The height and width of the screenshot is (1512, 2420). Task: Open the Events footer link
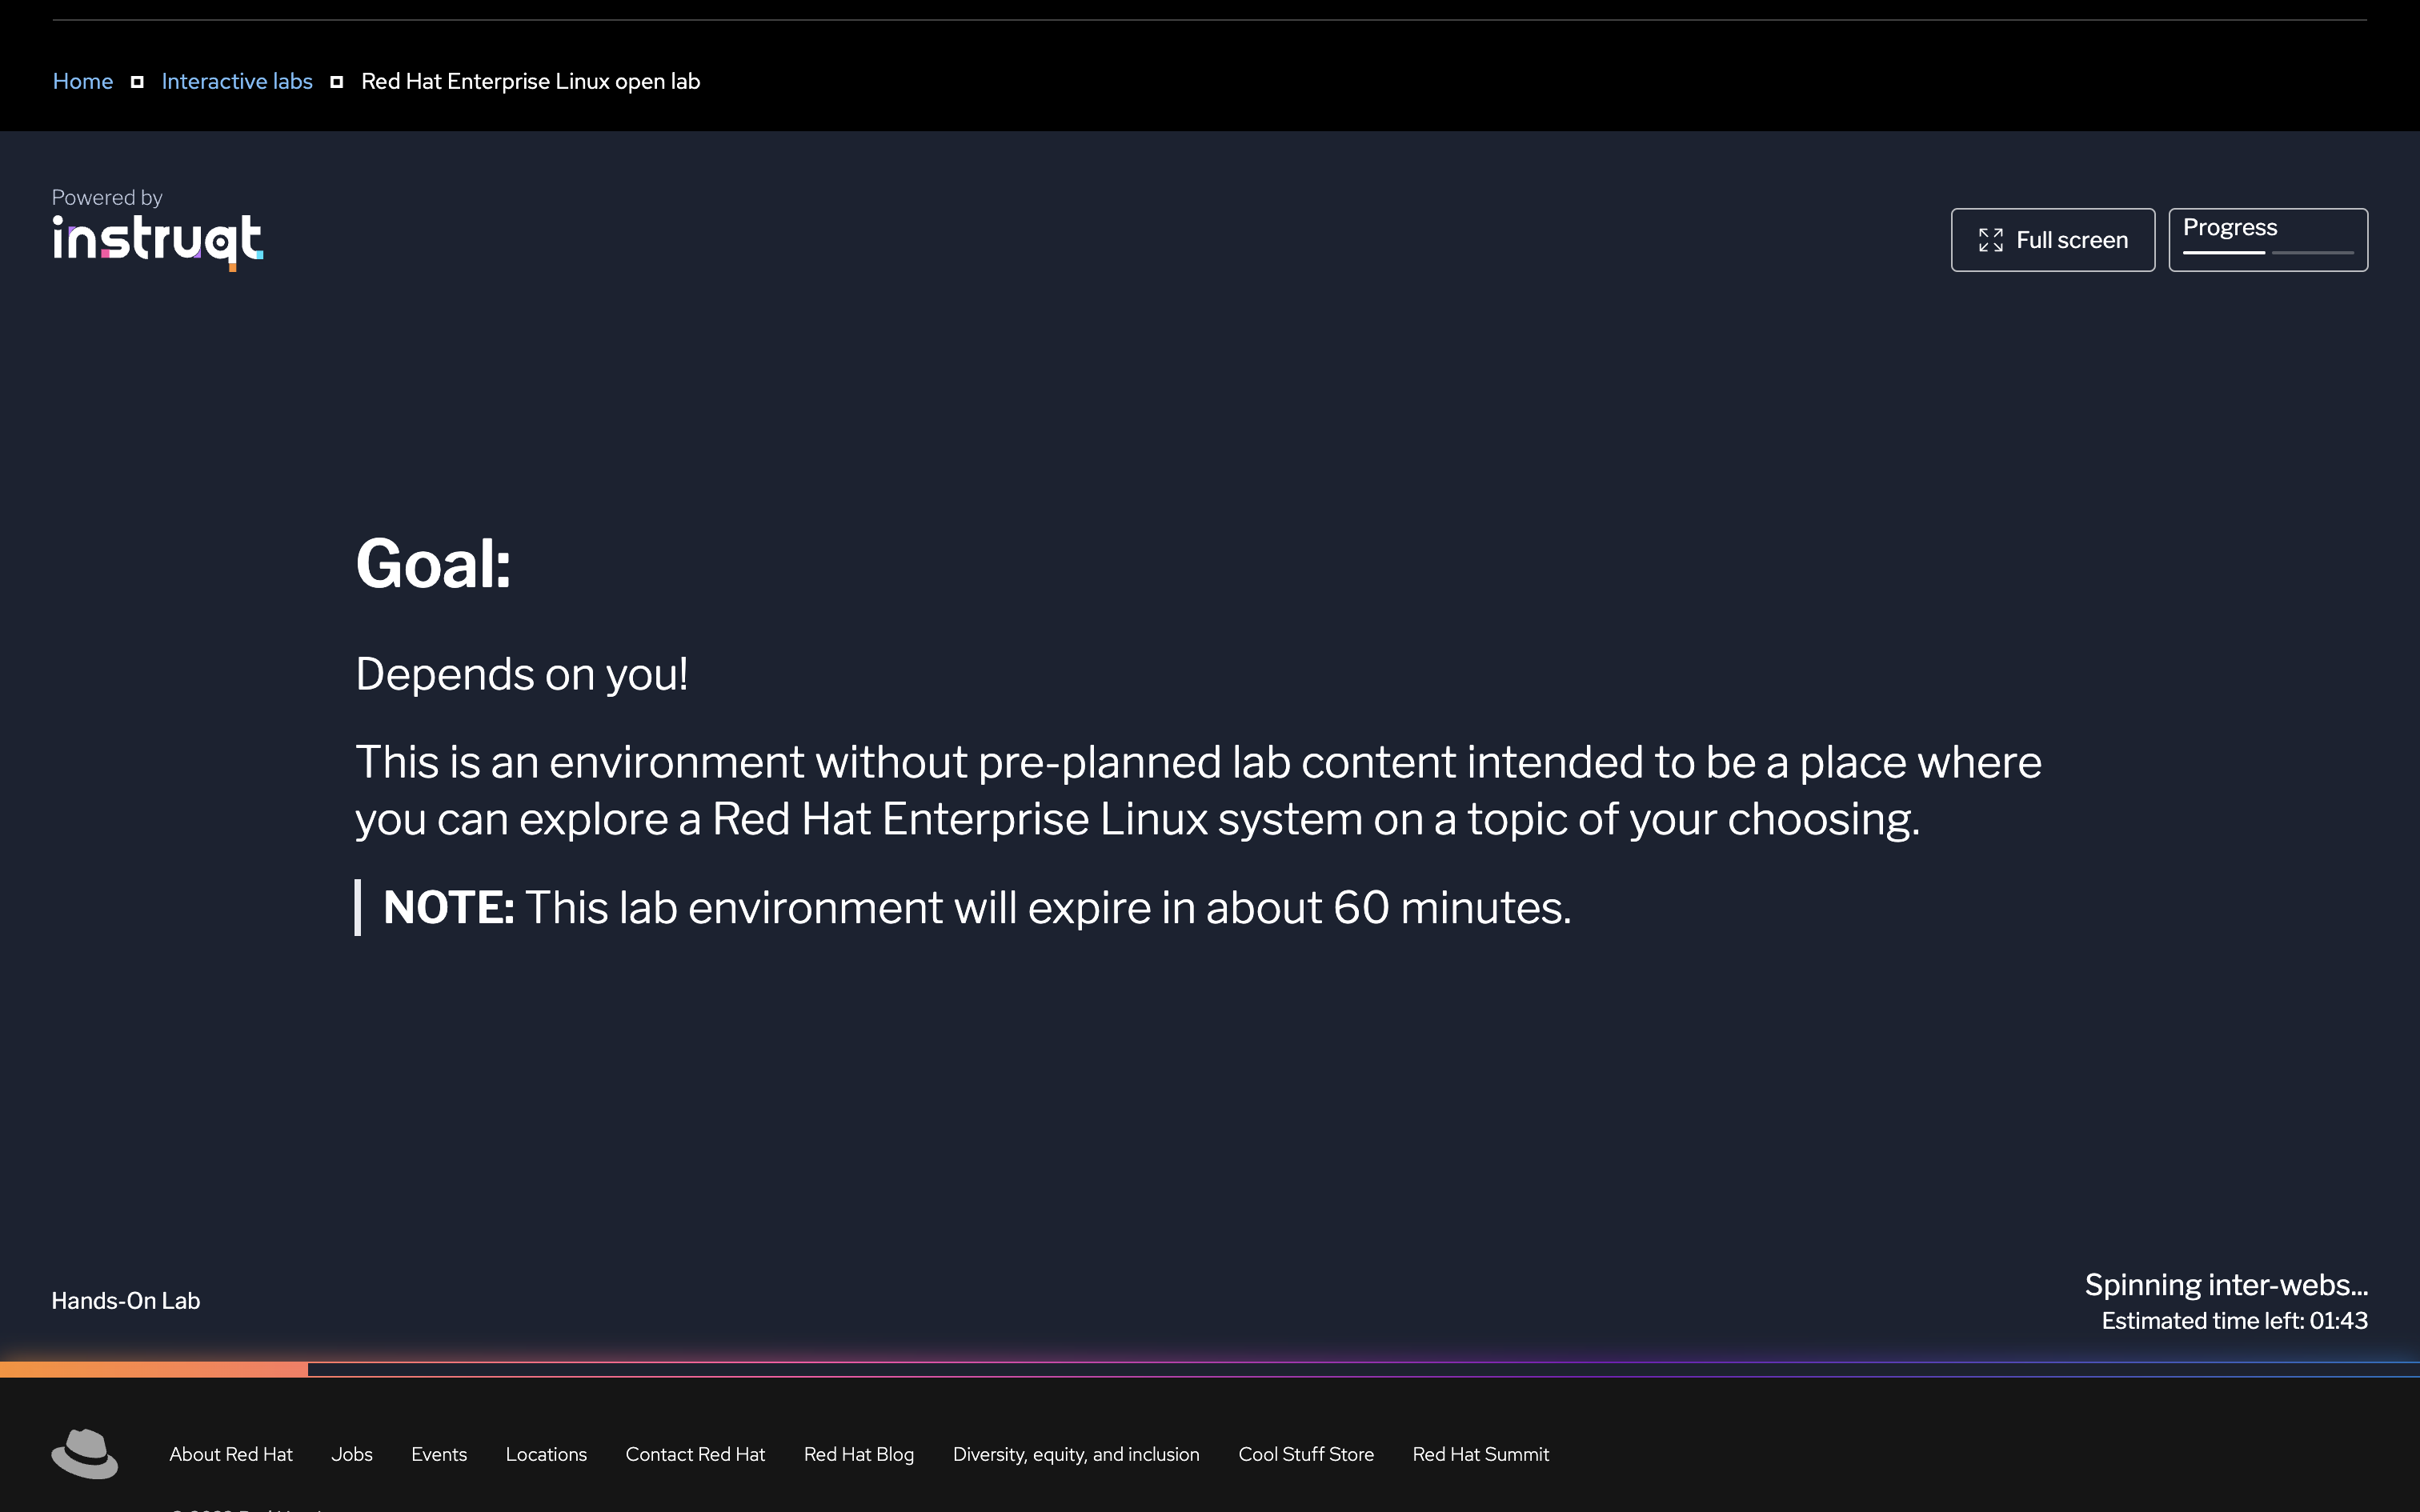pyautogui.click(x=439, y=1454)
